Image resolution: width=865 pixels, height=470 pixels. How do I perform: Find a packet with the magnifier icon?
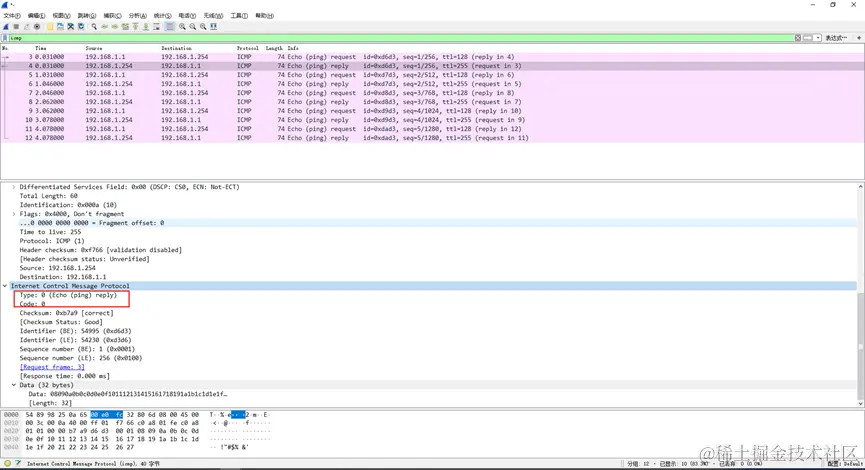(x=94, y=26)
